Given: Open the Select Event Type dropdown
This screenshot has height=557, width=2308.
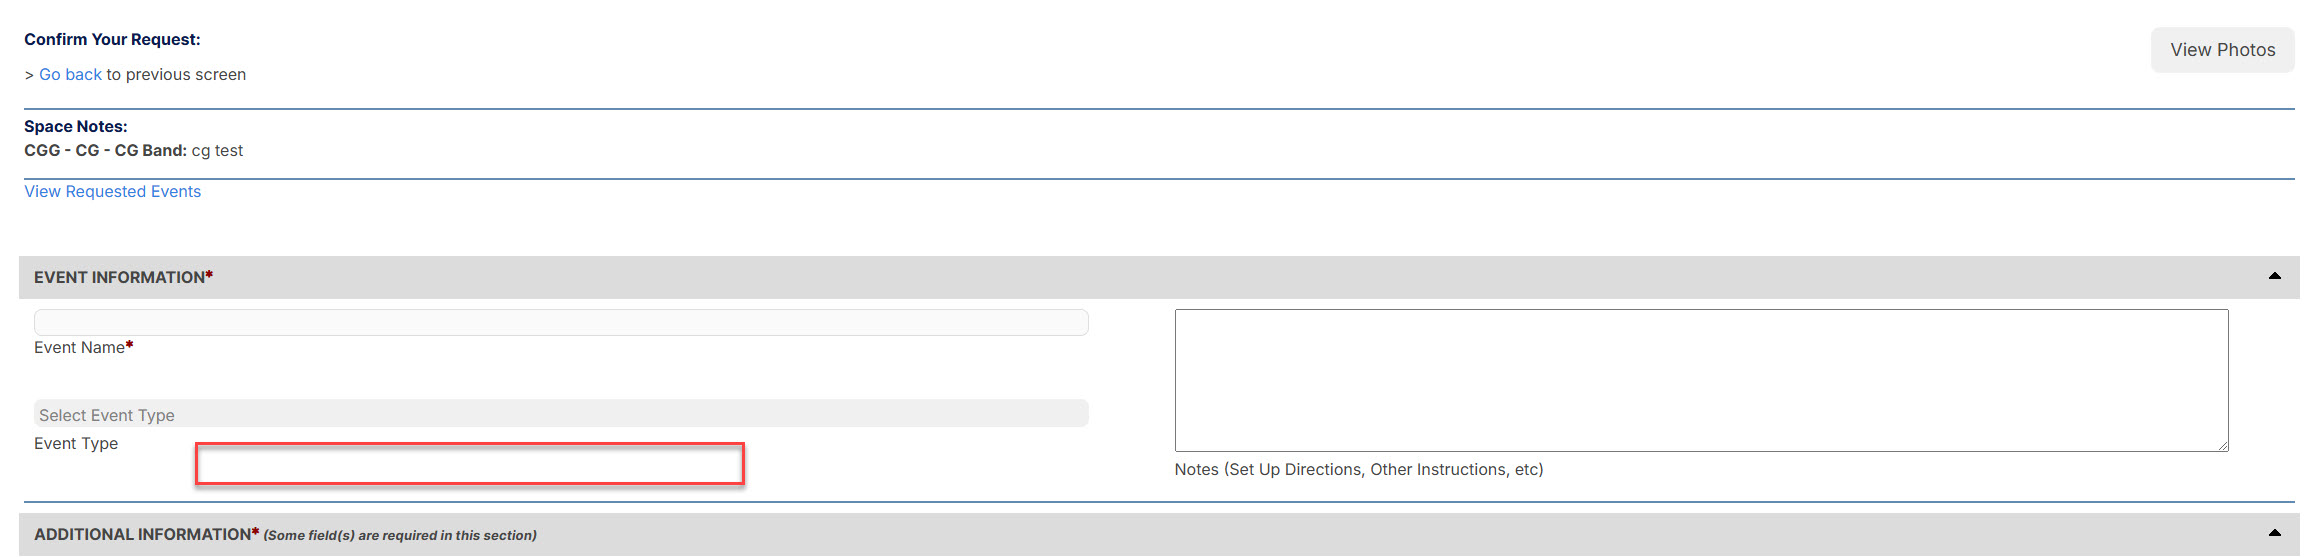Looking at the screenshot, I should pyautogui.click(x=561, y=414).
